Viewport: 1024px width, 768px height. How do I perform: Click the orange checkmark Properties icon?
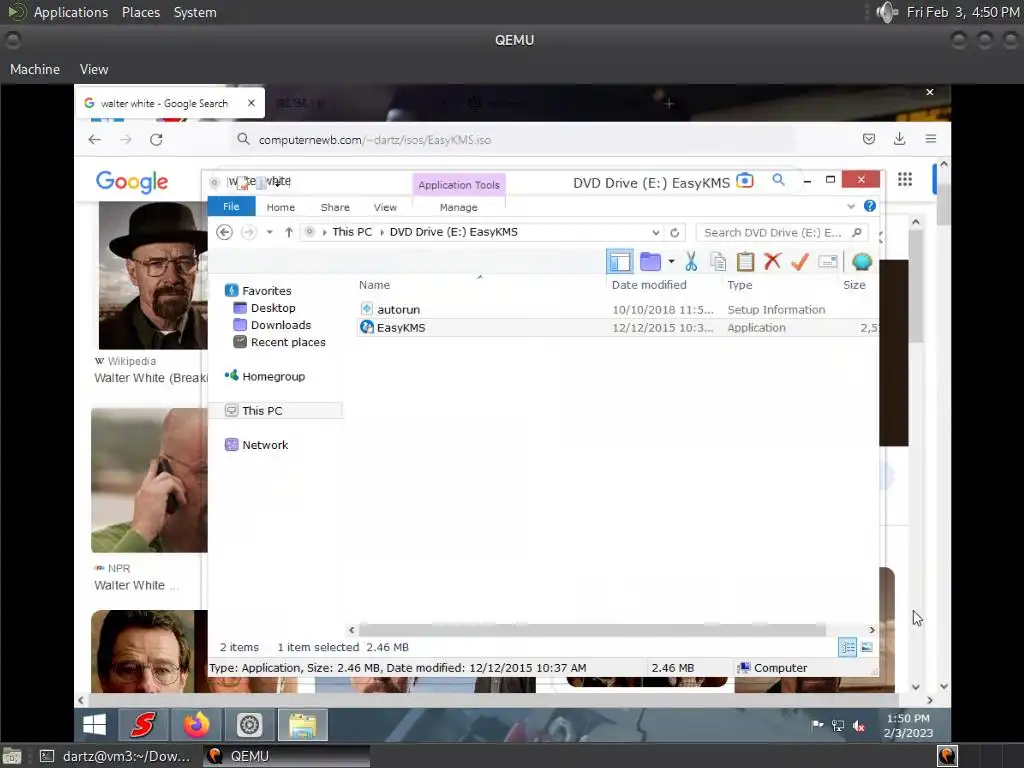[x=799, y=262]
